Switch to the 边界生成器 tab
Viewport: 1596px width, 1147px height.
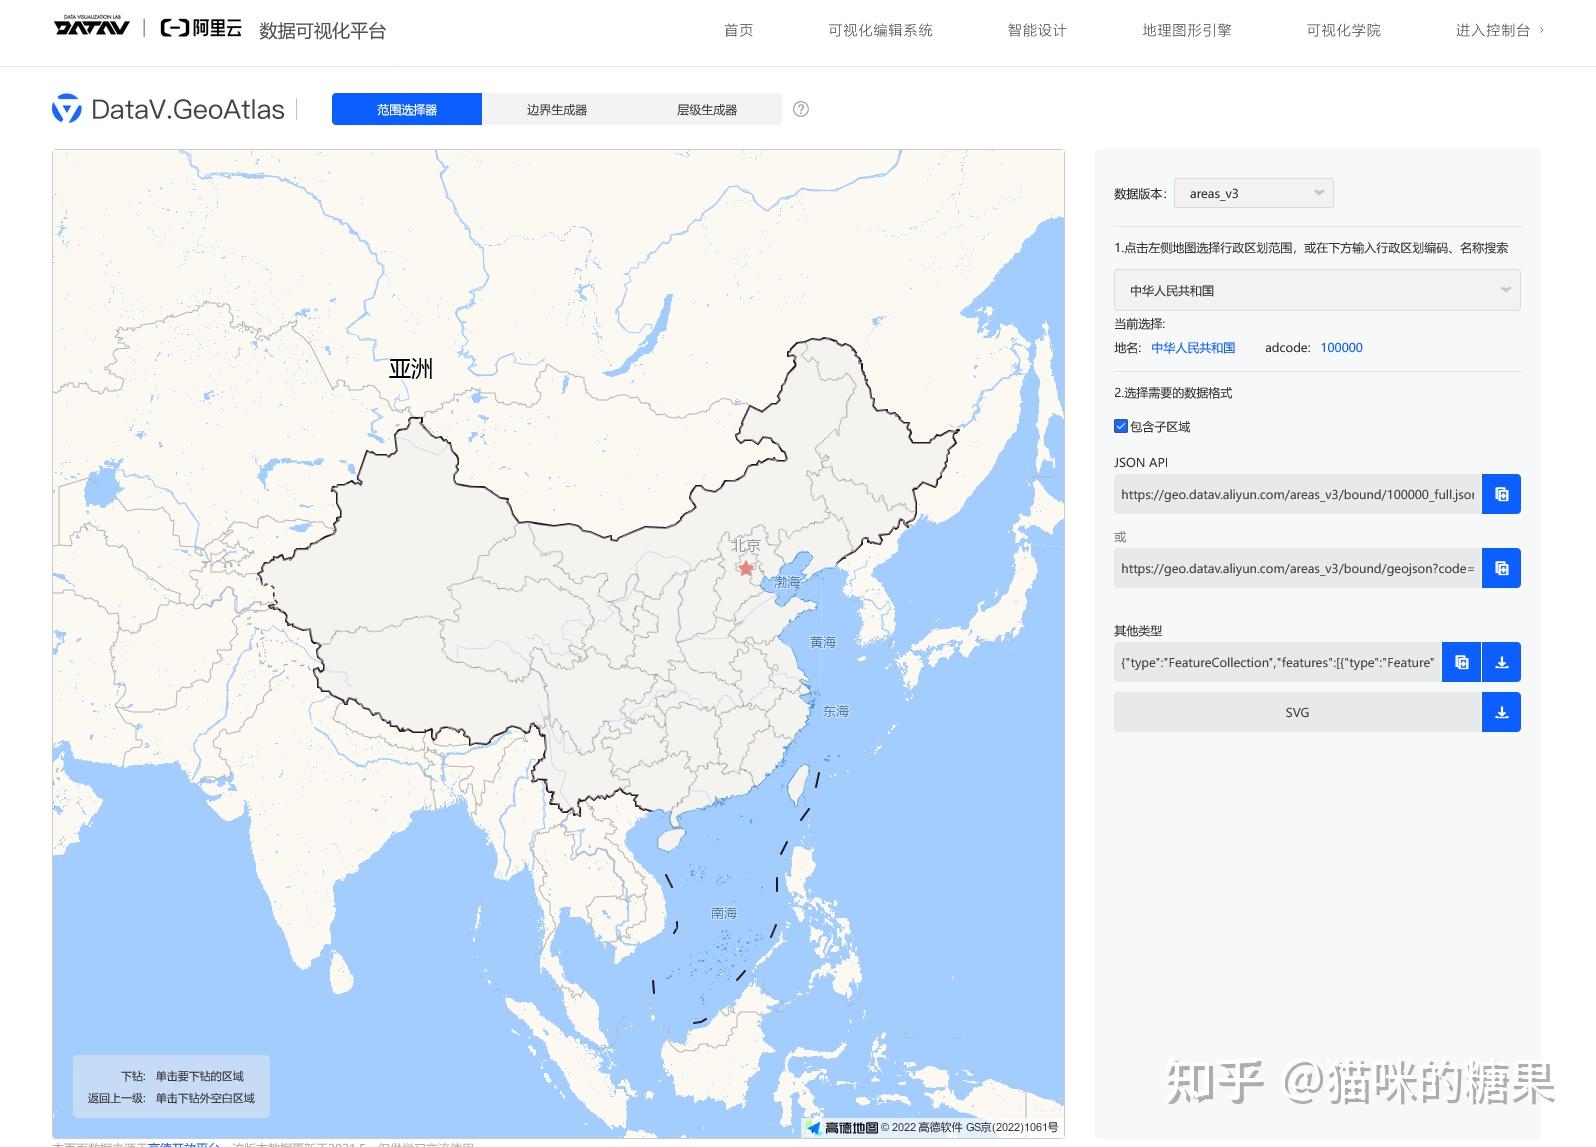click(557, 109)
